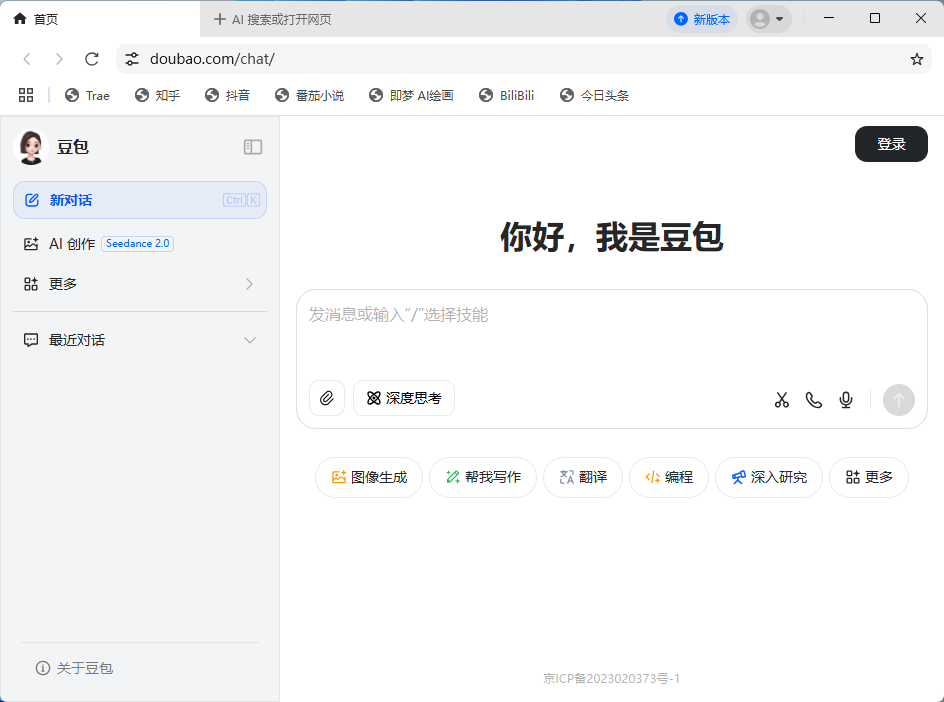
Task: Select the 编程 skill
Action: 669,477
